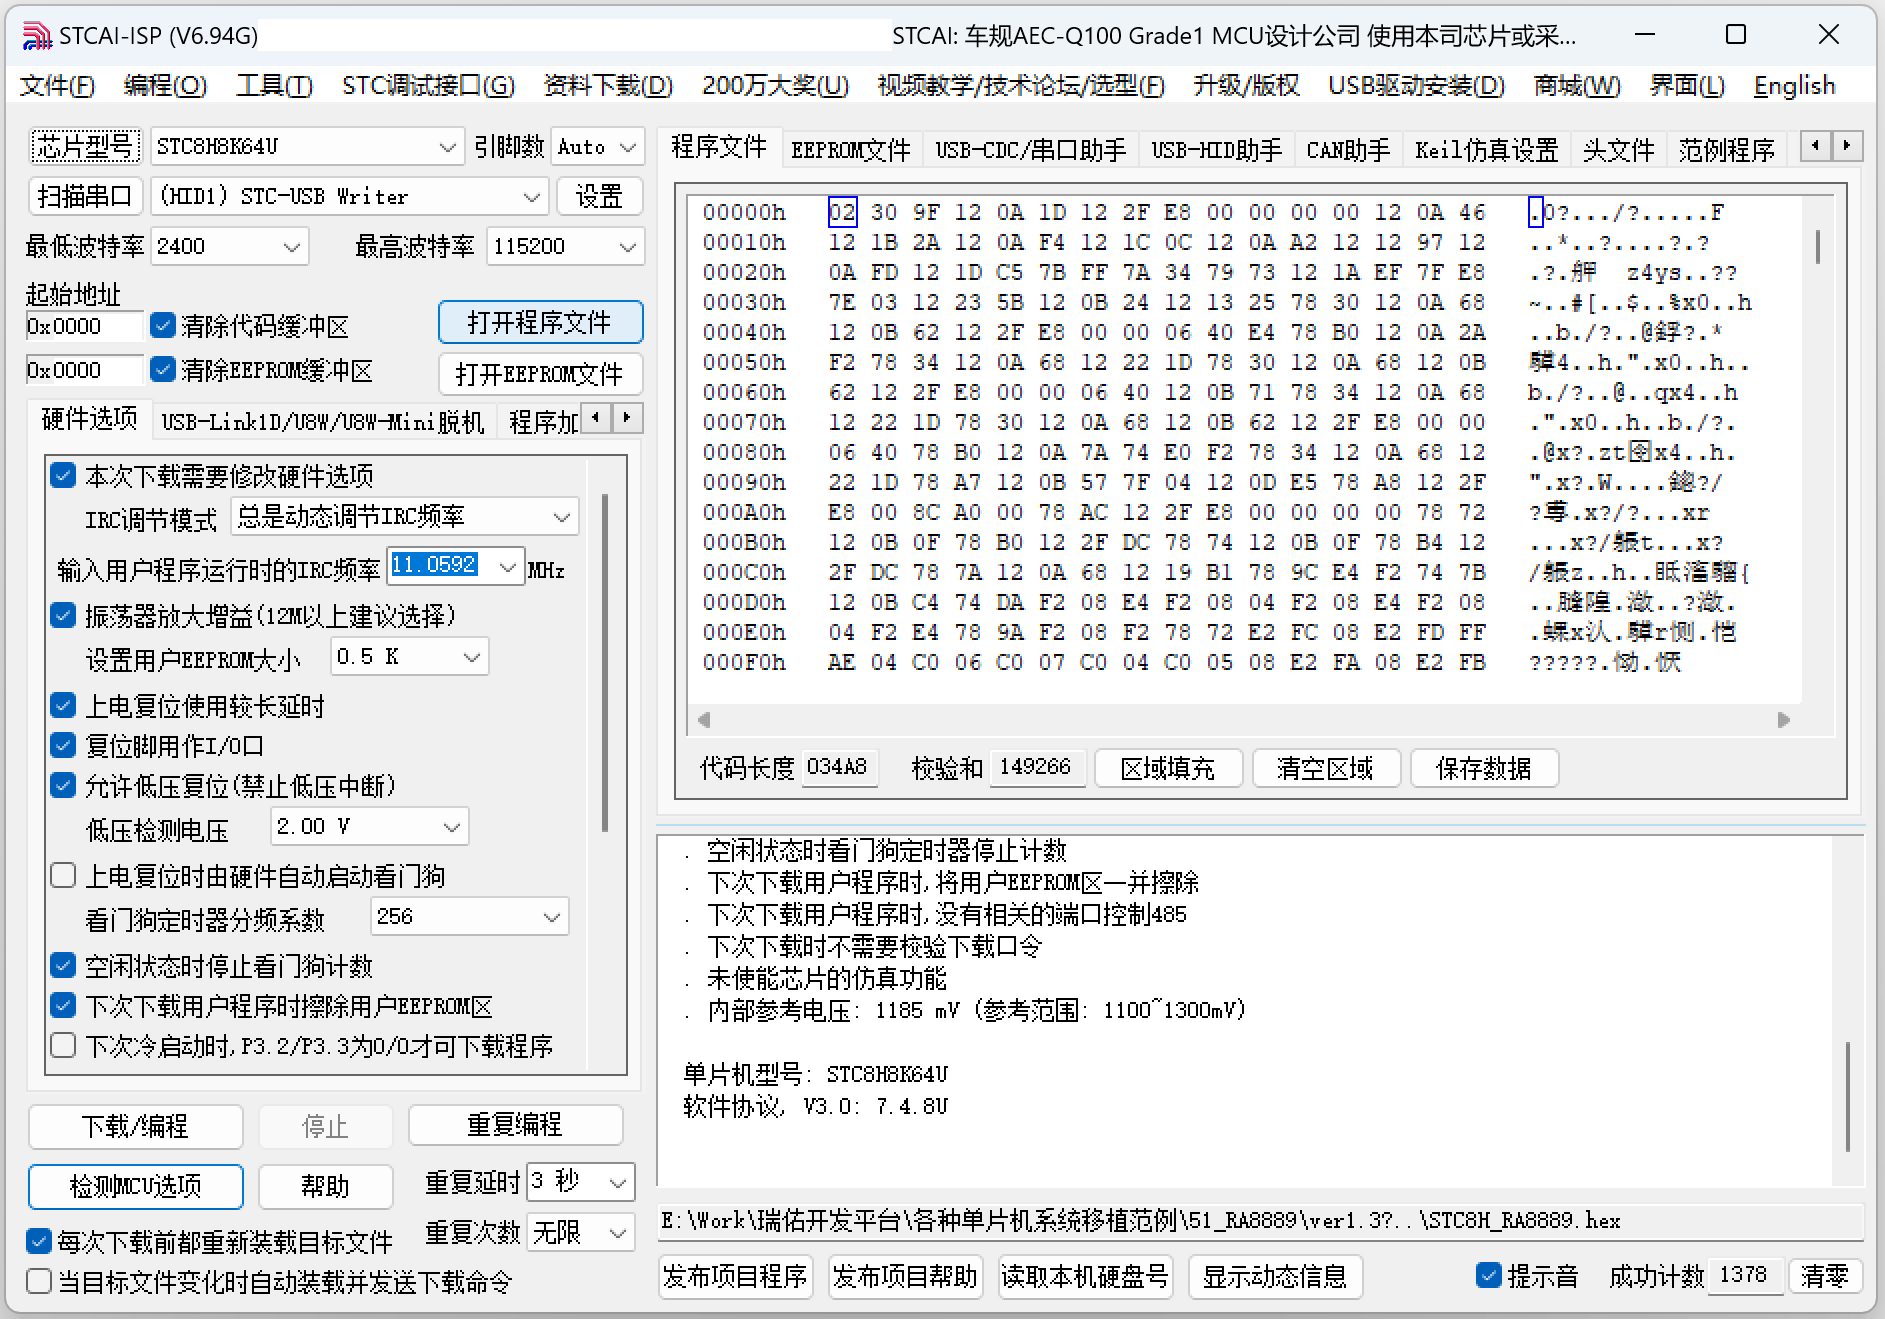
Task: Click hex view vertical scrollbar thumb
Action: coord(1817,247)
